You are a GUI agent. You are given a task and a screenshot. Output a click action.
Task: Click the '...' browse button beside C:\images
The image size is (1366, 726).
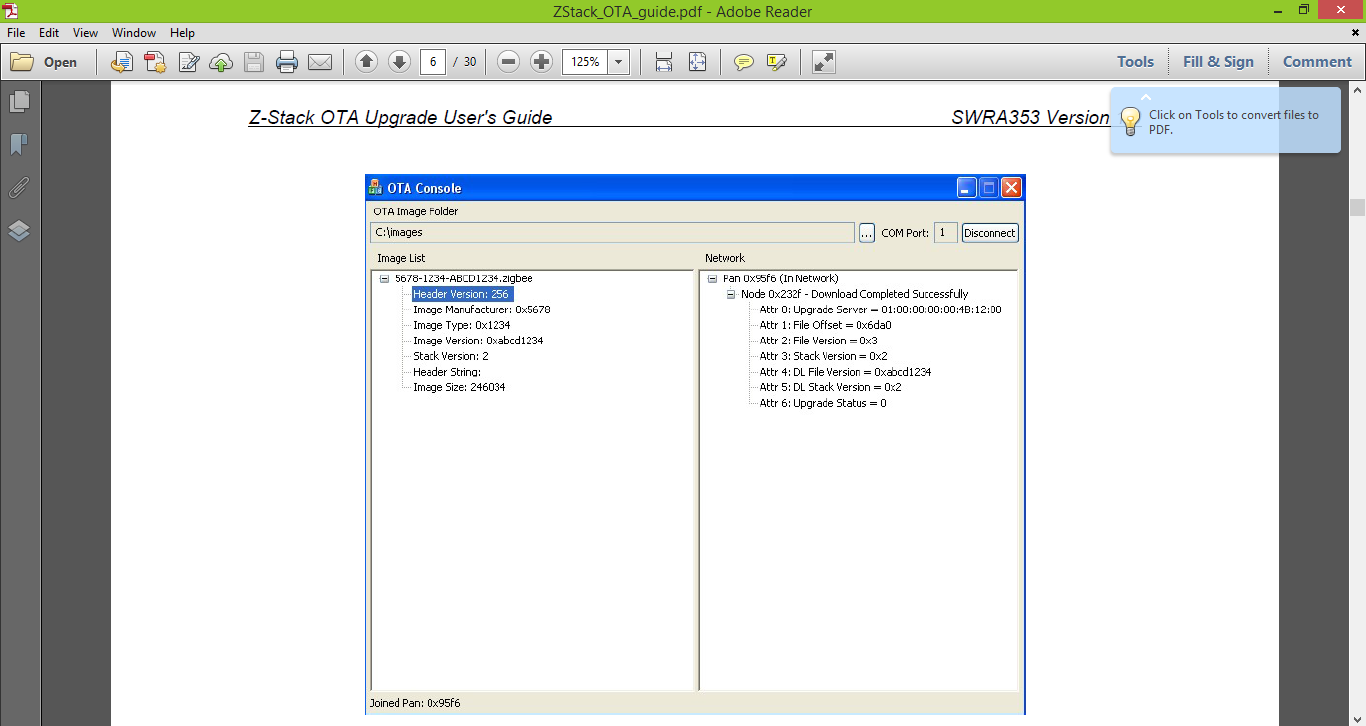pos(867,233)
